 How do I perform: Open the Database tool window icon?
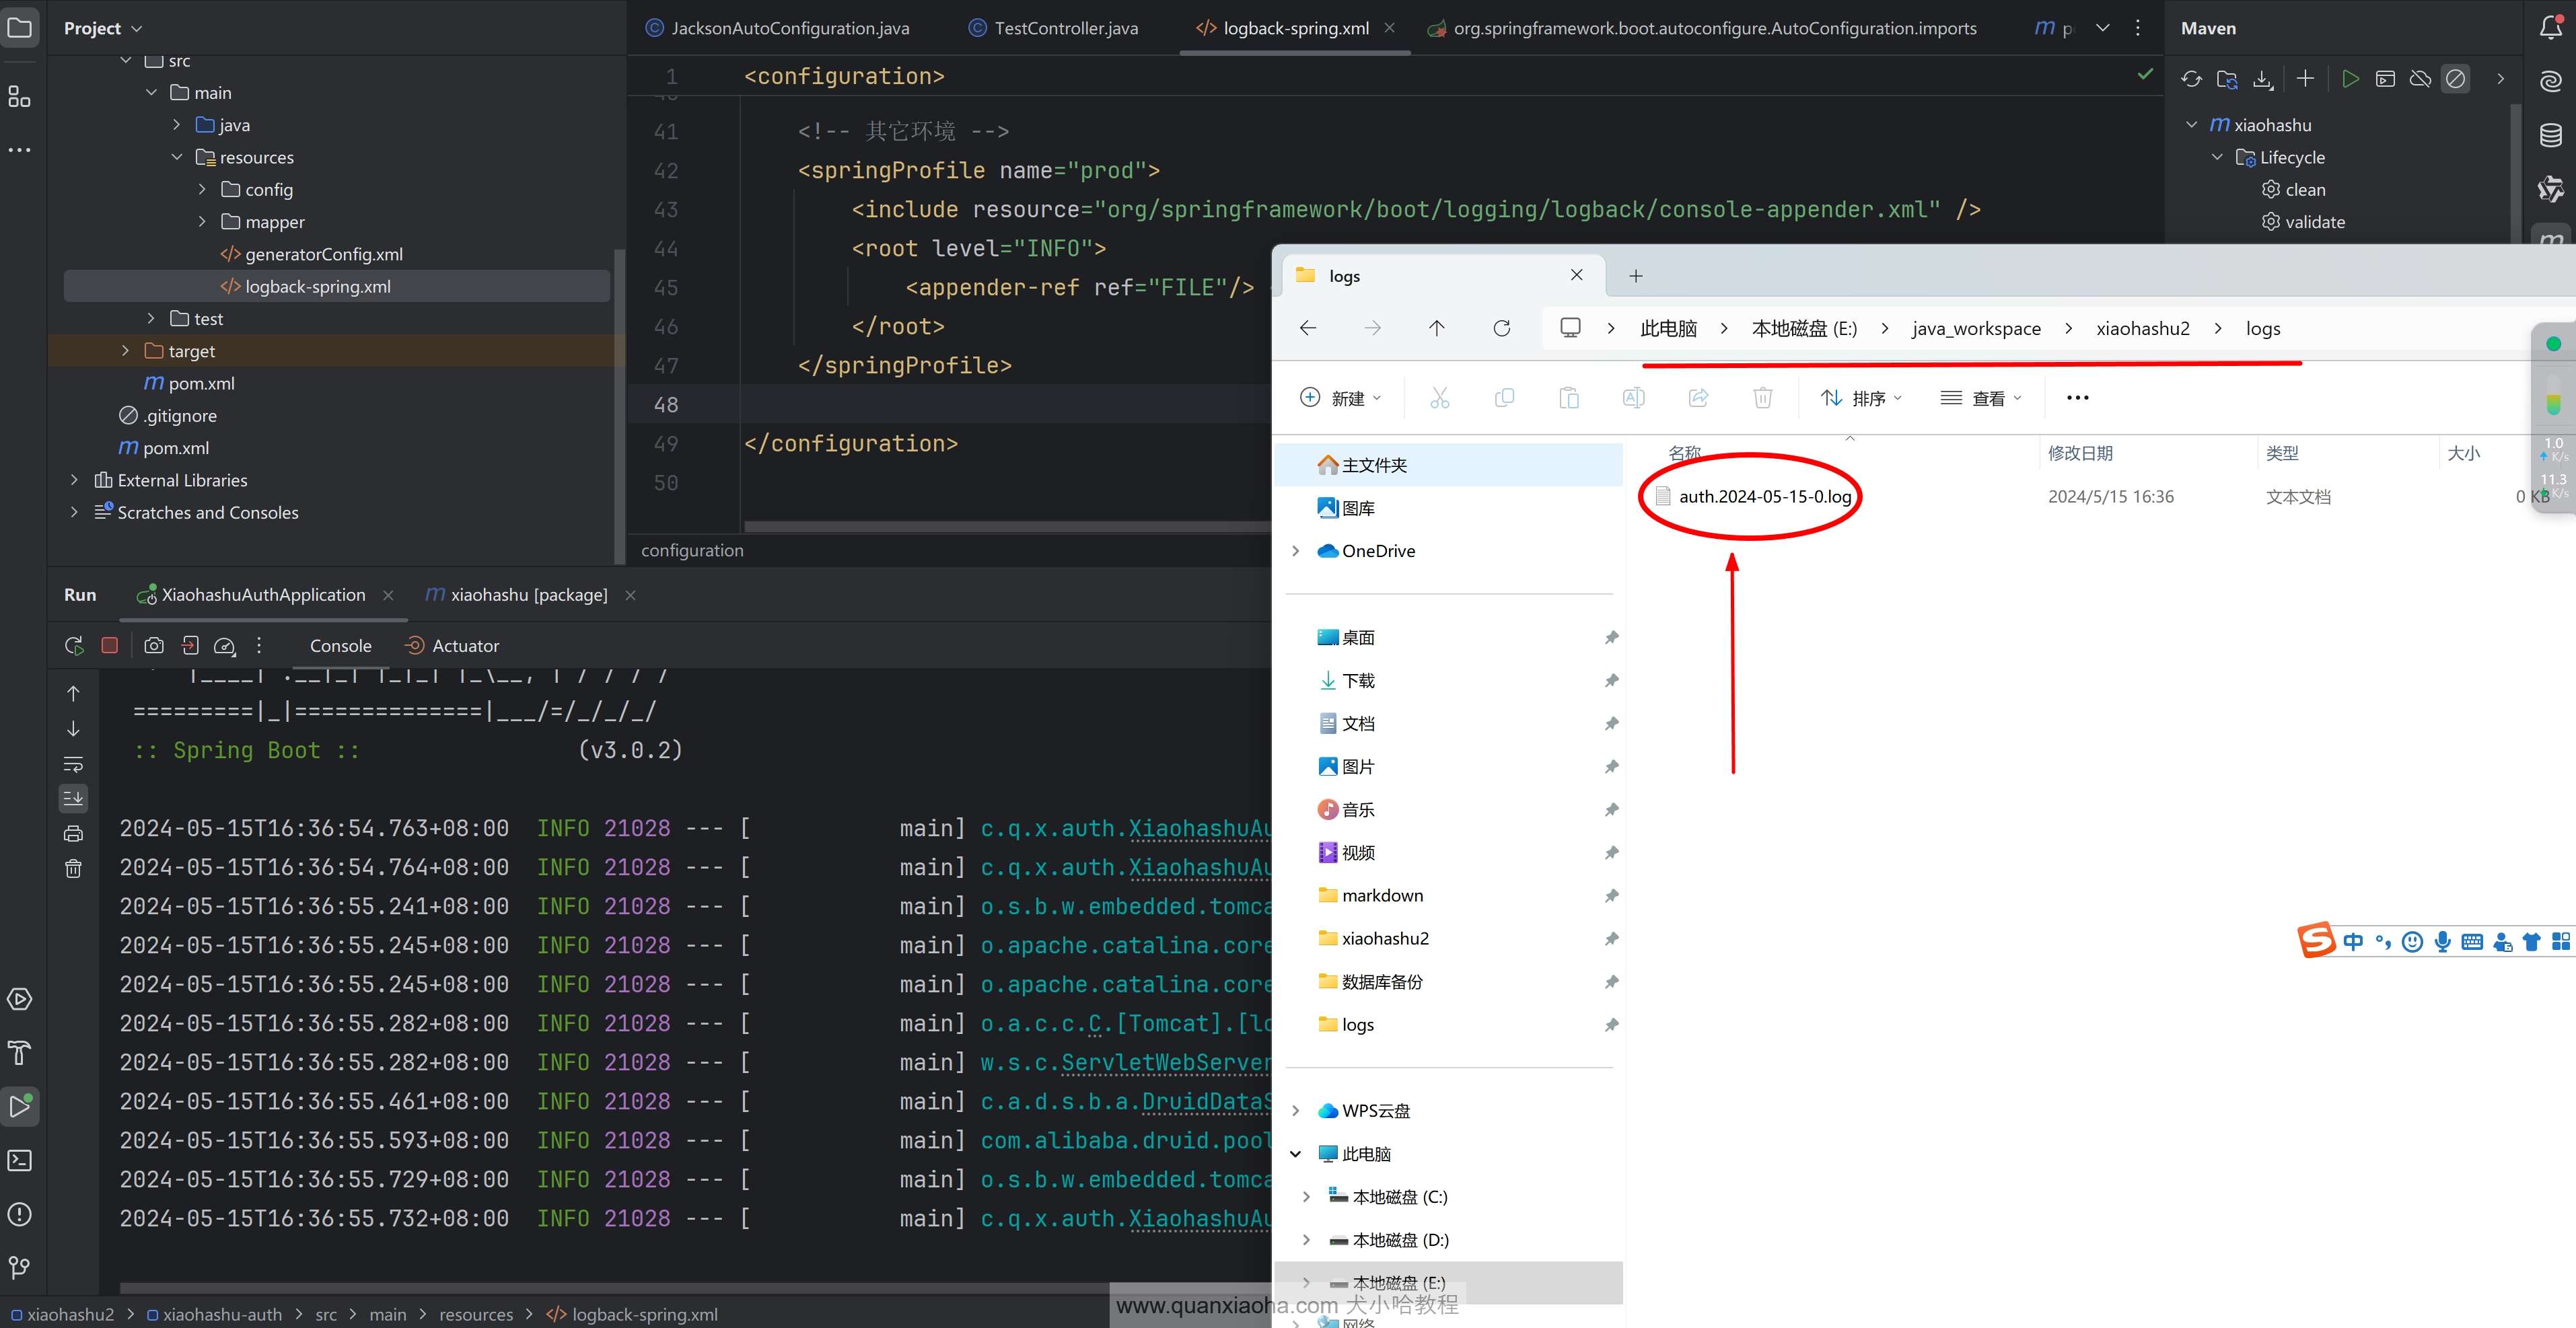[2550, 135]
